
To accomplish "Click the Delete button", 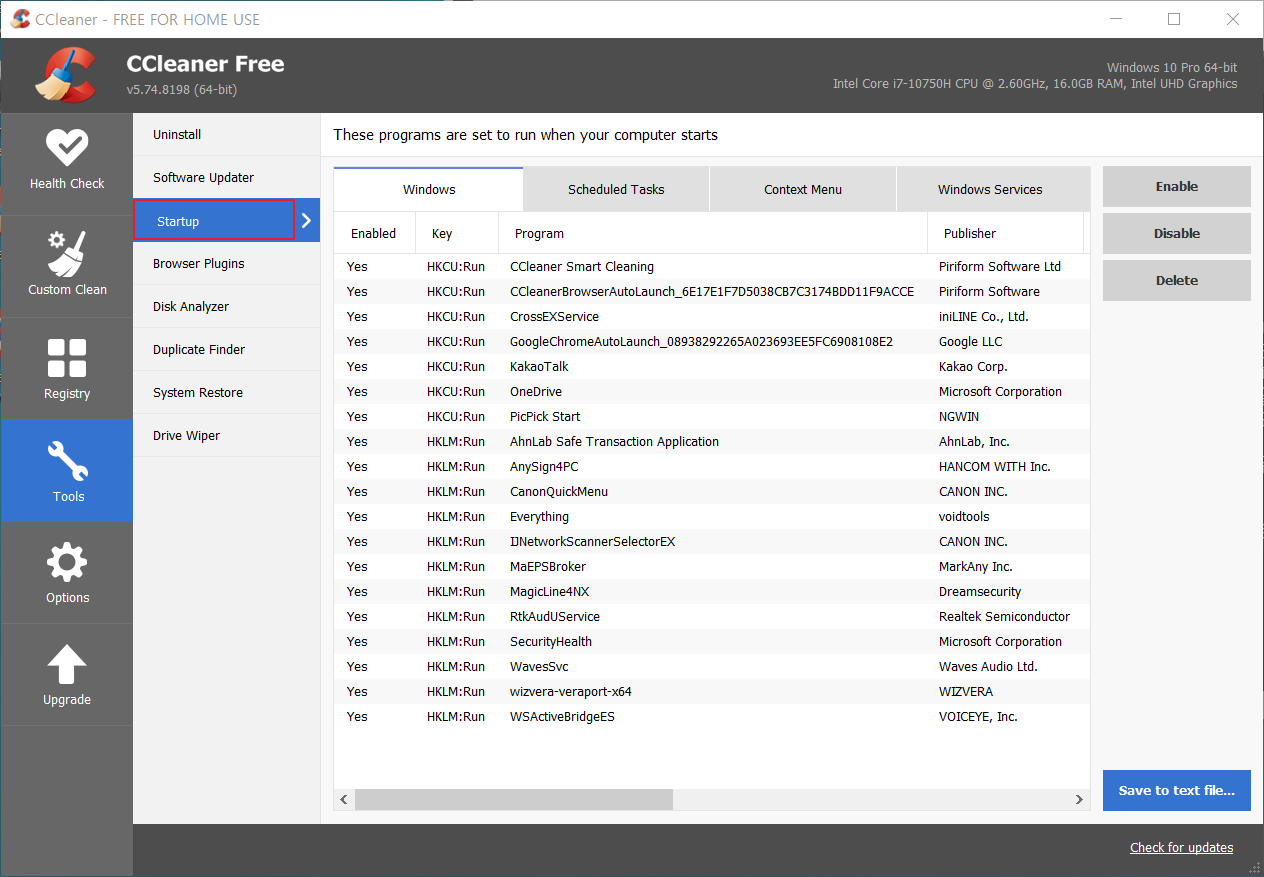I will [1177, 280].
